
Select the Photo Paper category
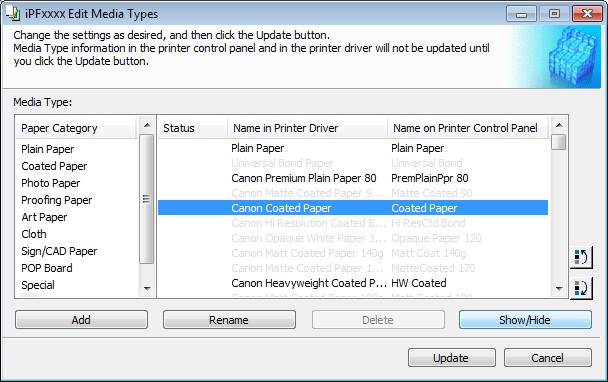51,183
